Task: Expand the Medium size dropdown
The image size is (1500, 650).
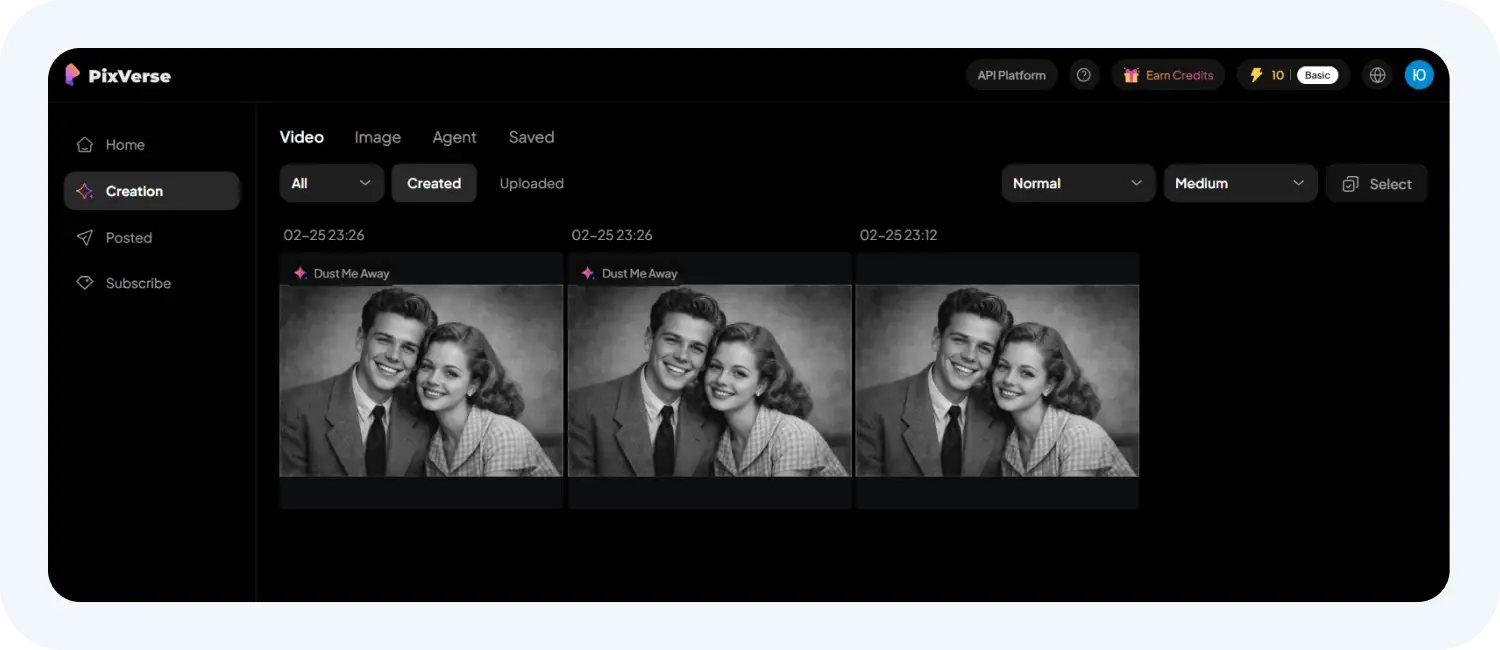Action: [x=1240, y=183]
